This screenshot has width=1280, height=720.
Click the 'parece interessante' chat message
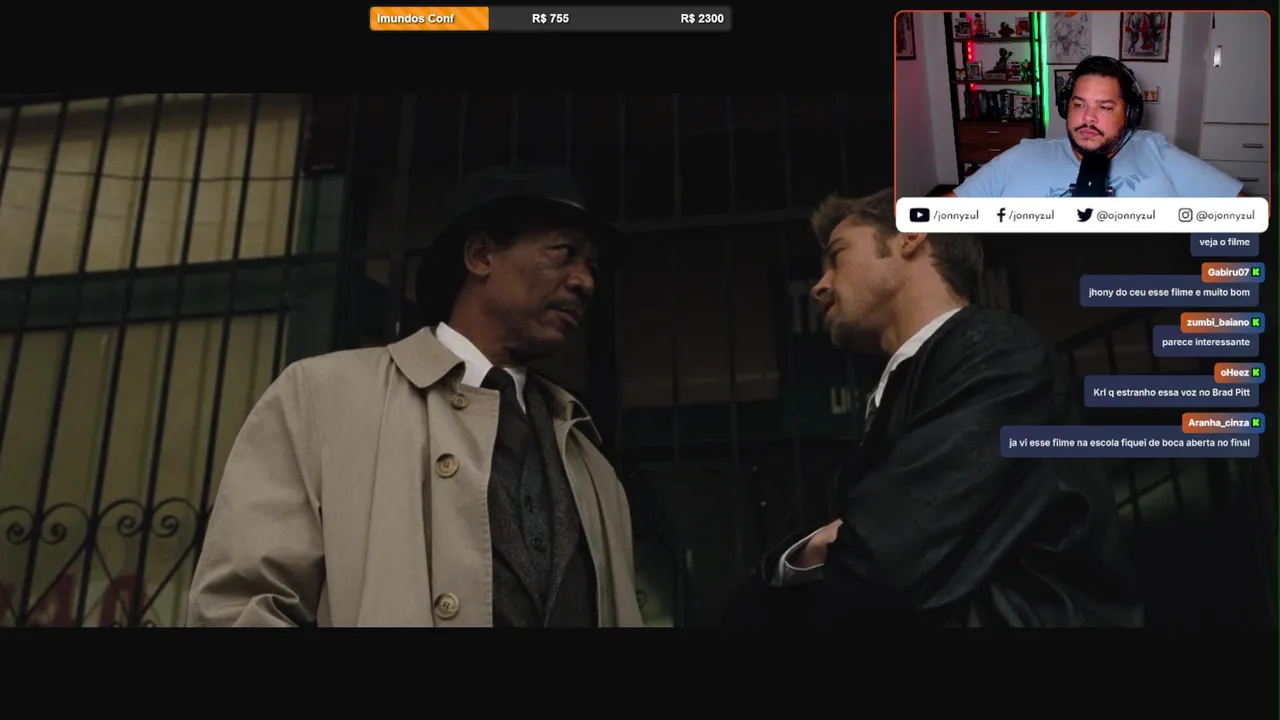(x=1205, y=342)
